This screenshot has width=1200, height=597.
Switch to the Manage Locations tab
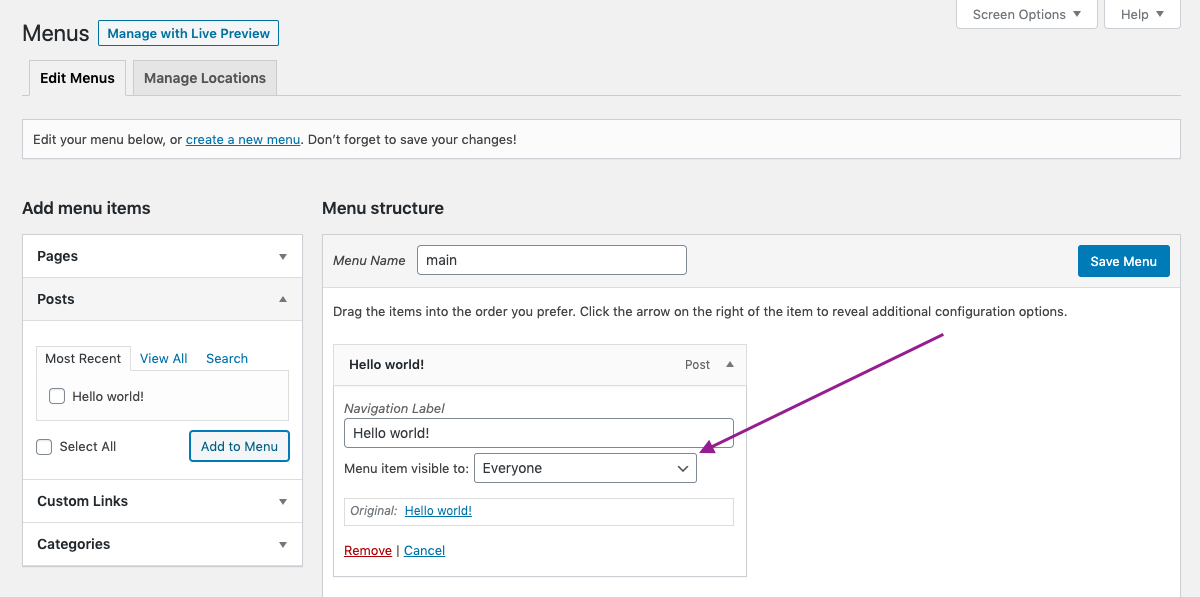tap(205, 78)
